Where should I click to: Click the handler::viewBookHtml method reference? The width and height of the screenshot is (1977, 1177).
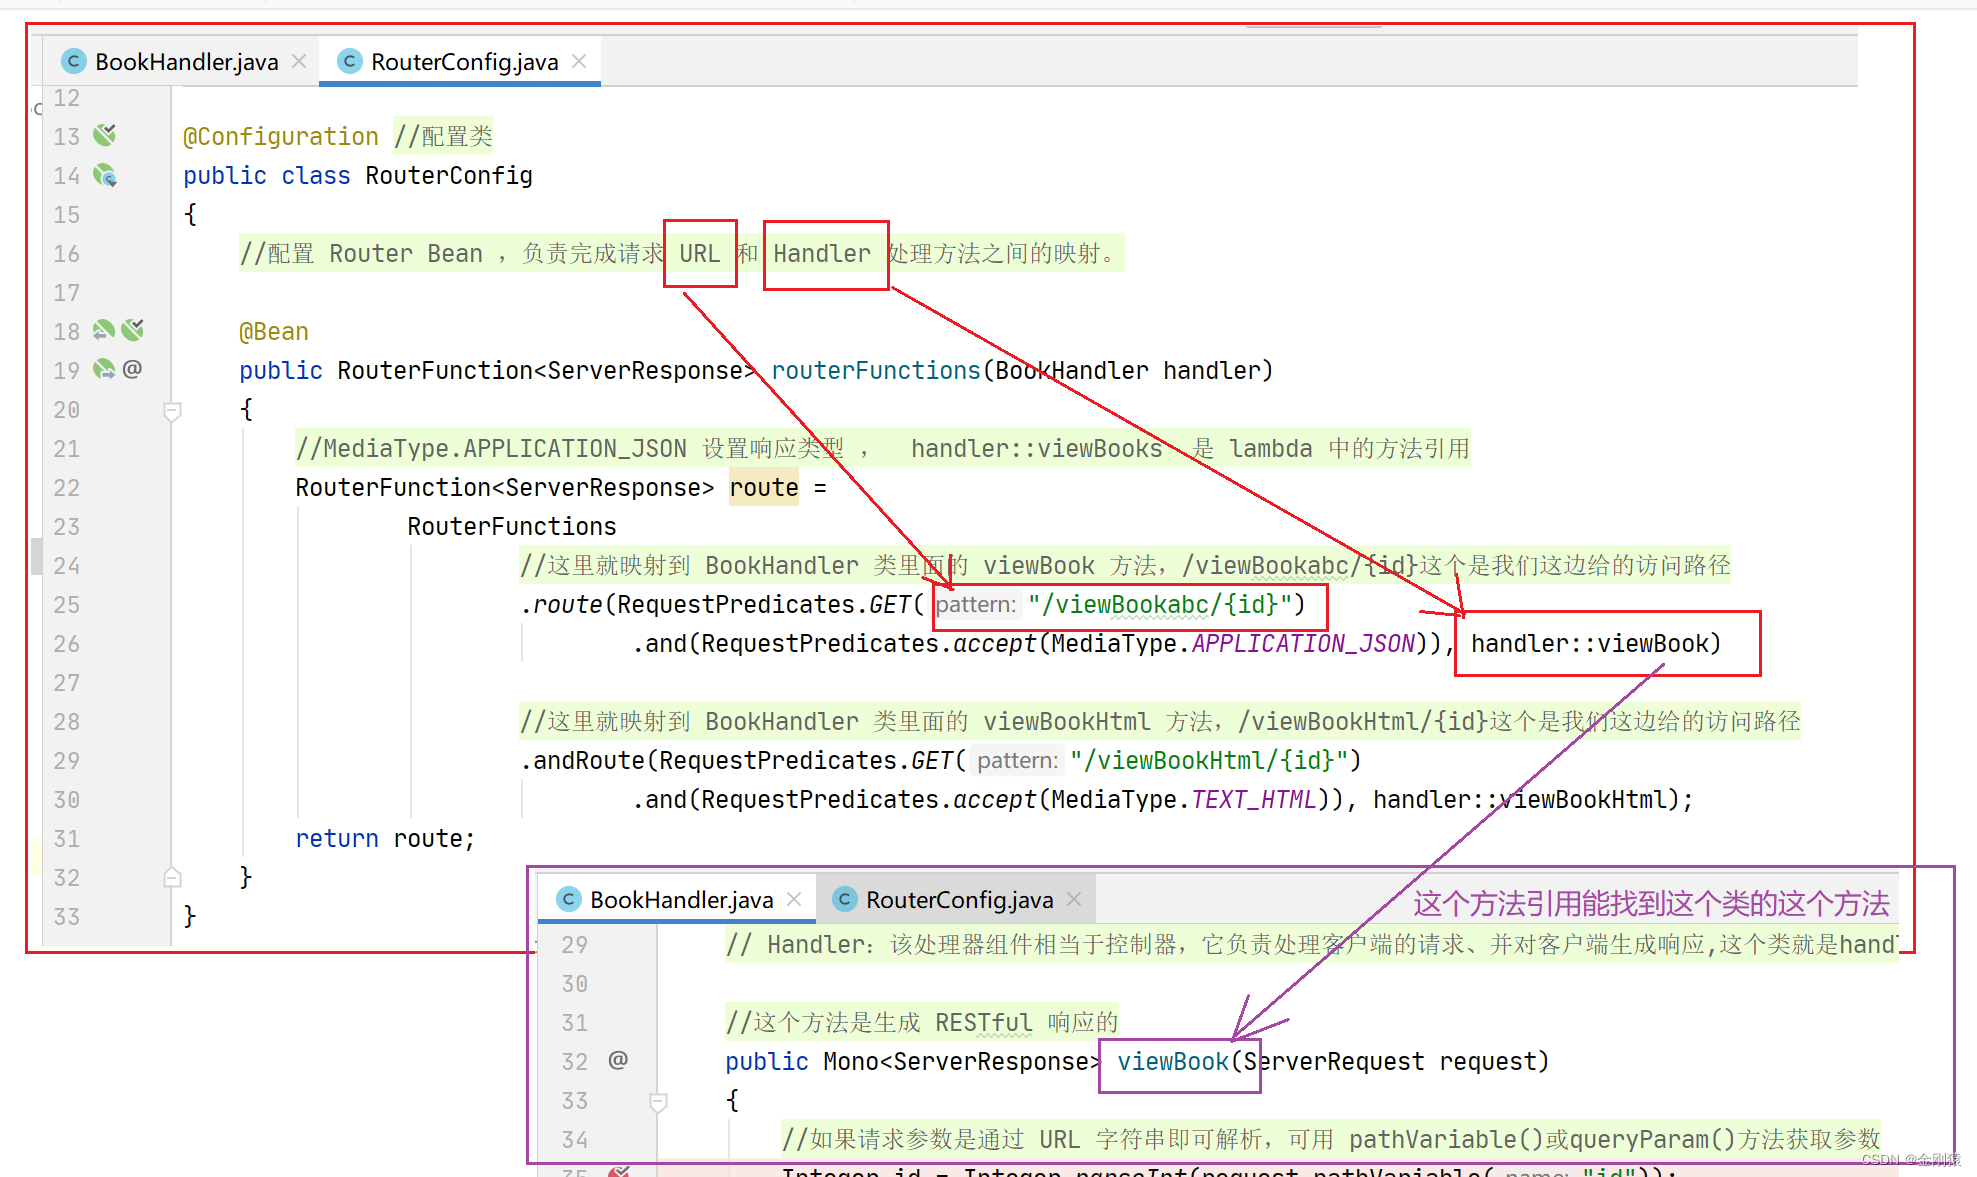tap(1519, 800)
